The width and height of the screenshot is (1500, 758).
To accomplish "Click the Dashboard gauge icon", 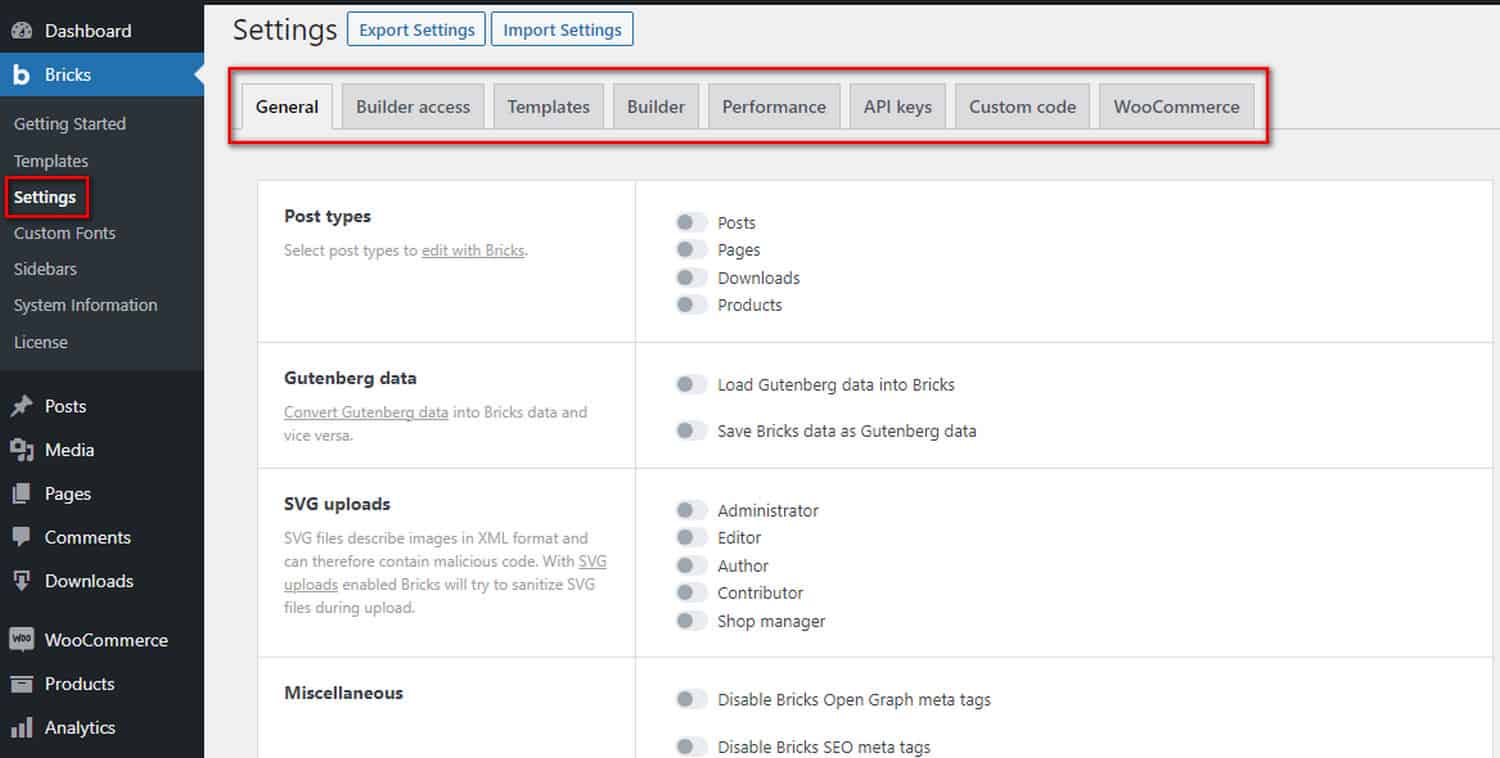I will coord(21,31).
